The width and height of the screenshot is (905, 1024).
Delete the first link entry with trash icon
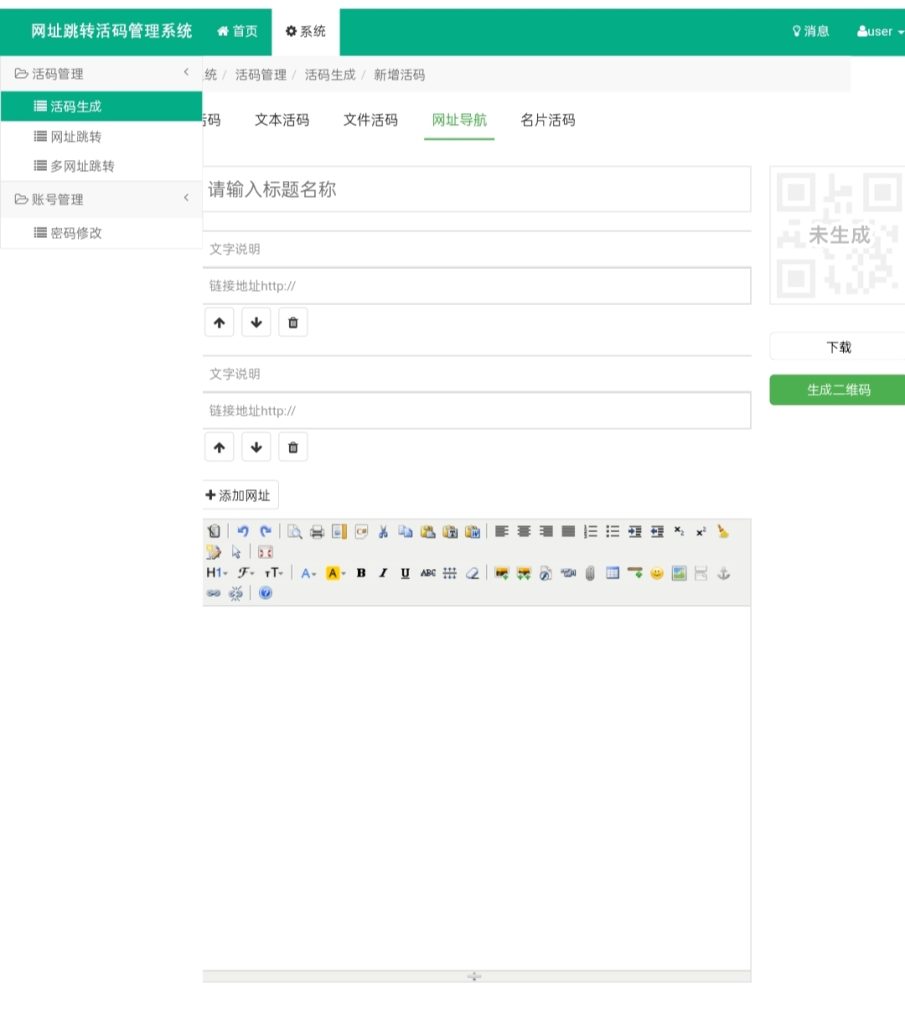click(x=293, y=323)
